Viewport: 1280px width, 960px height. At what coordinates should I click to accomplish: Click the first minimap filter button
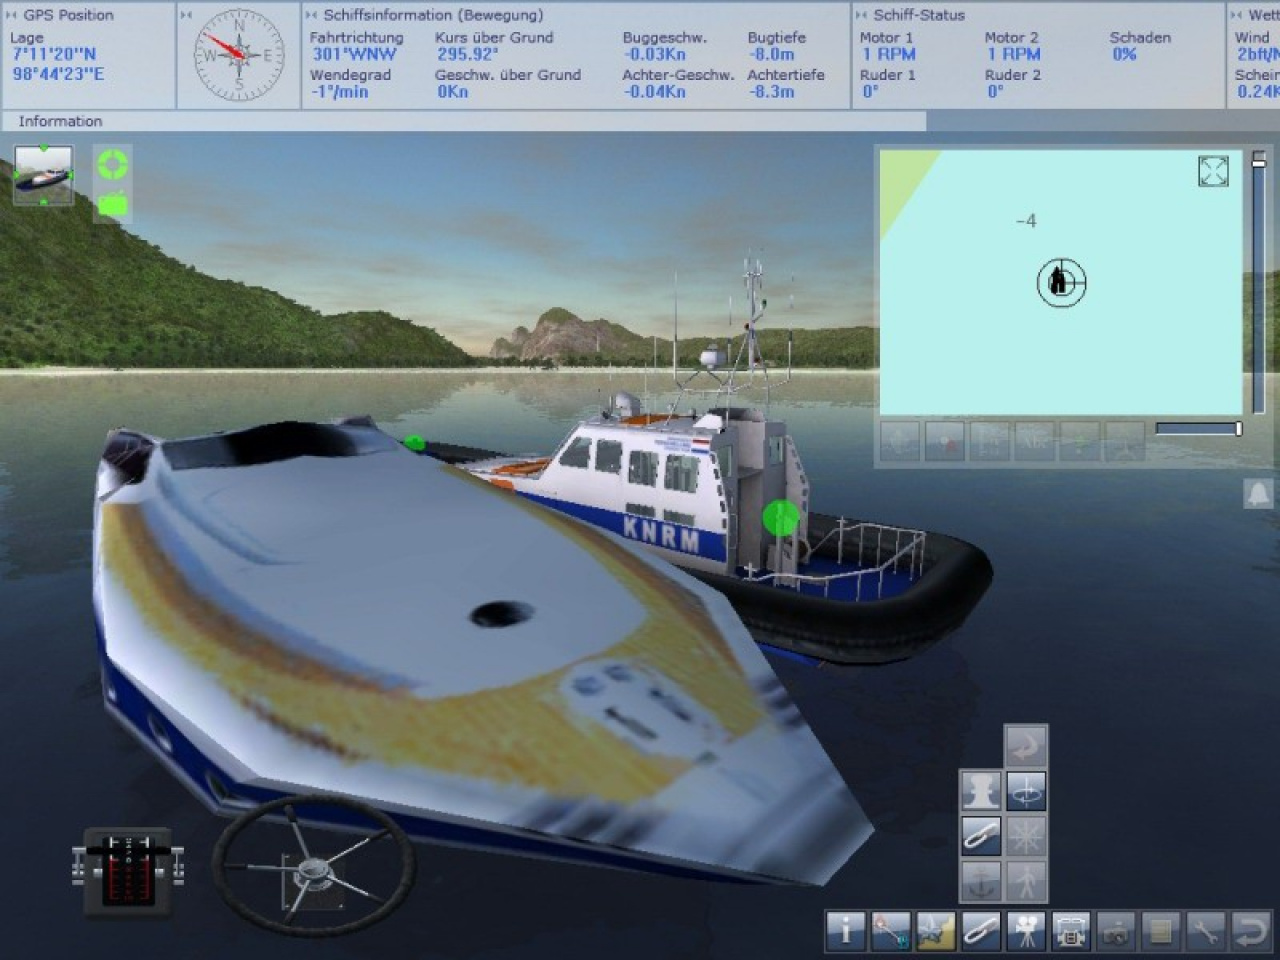[899, 440]
